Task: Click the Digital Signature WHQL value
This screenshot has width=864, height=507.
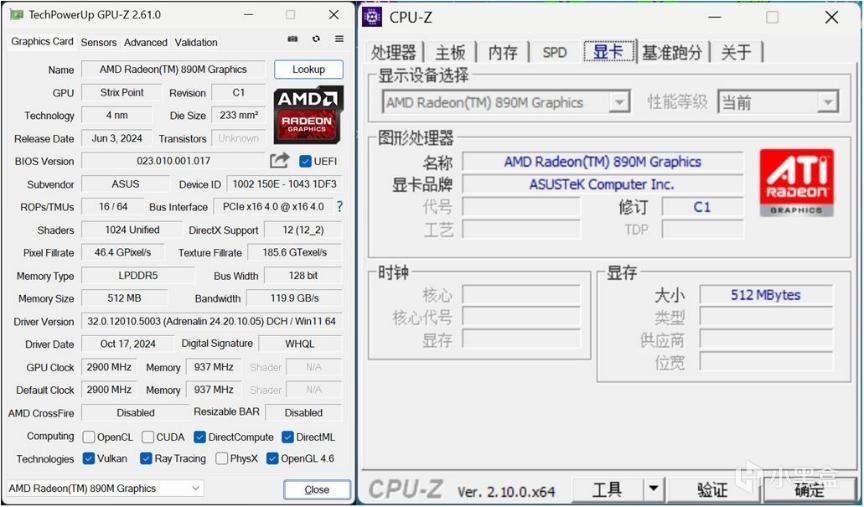Action: click(300, 344)
